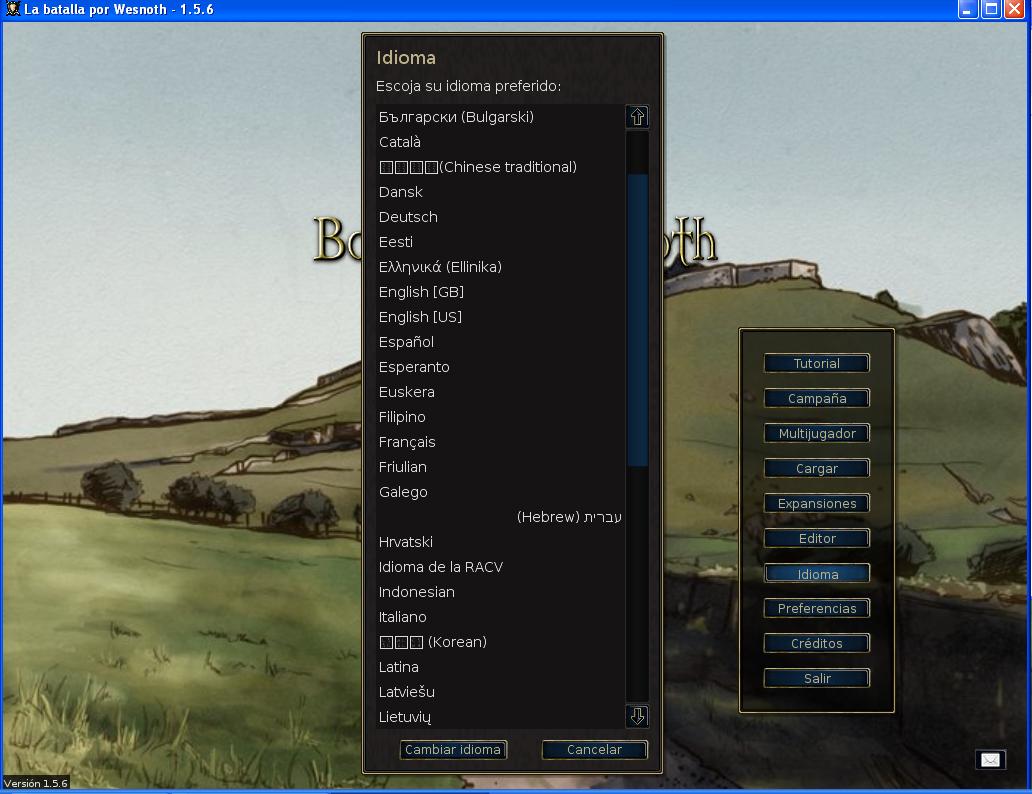Select Eesti language

[x=500, y=242]
